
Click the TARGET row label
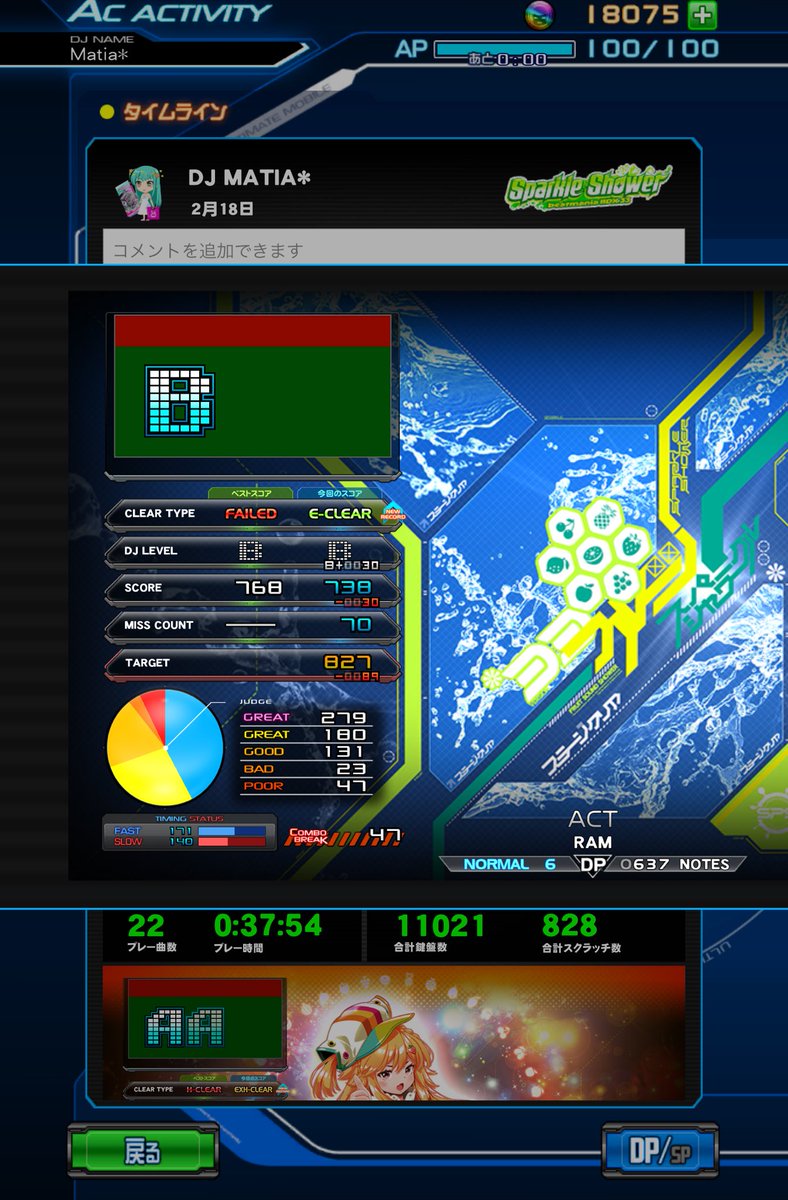(x=147, y=662)
